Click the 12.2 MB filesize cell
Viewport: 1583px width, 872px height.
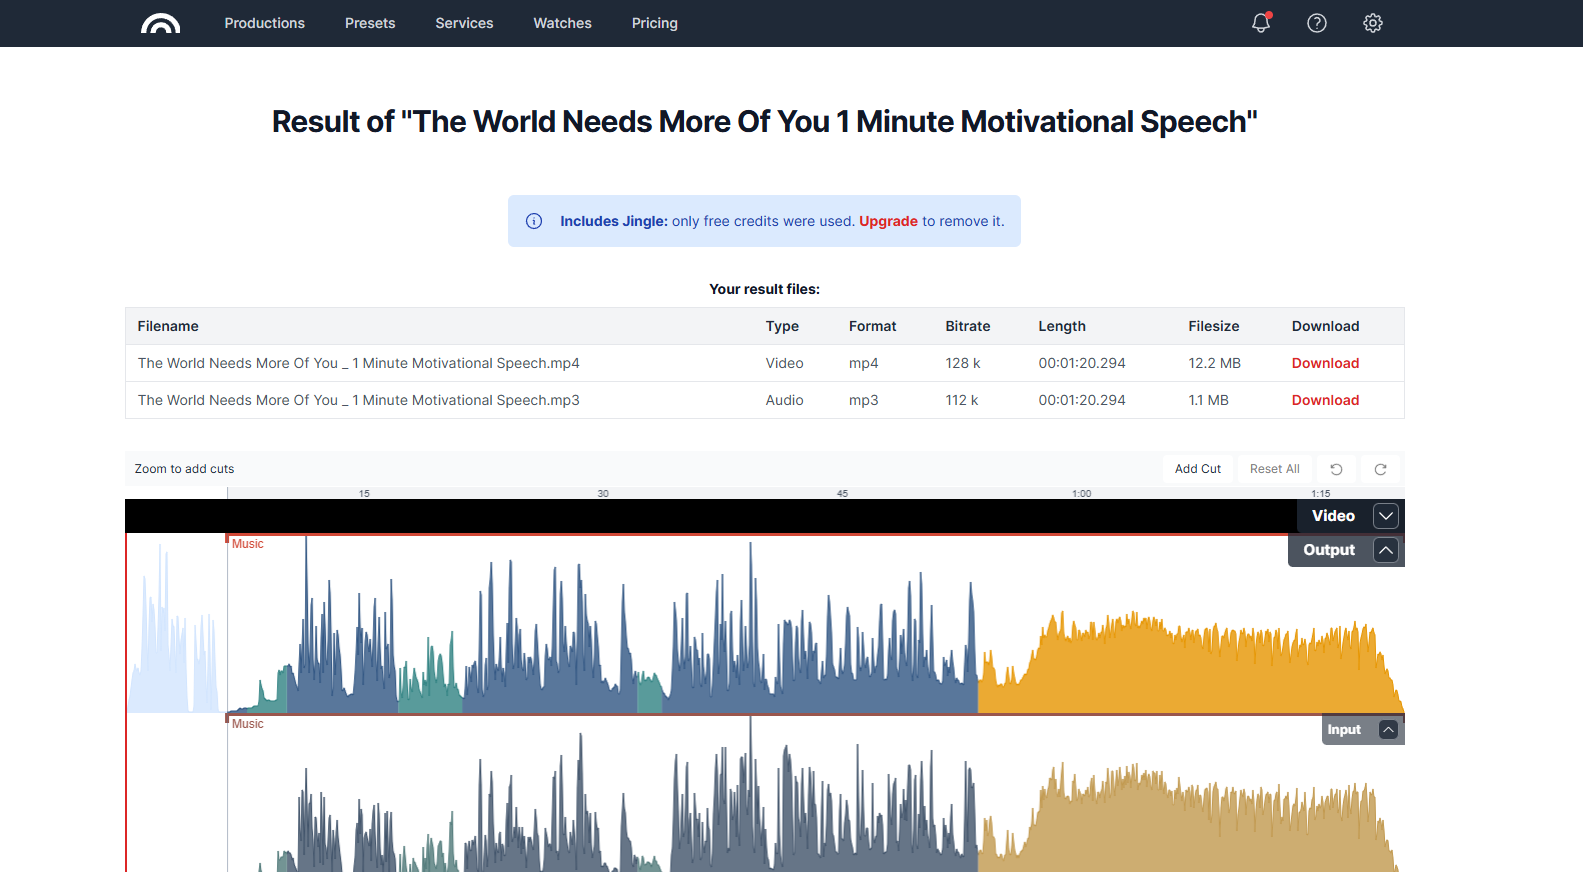(1214, 363)
